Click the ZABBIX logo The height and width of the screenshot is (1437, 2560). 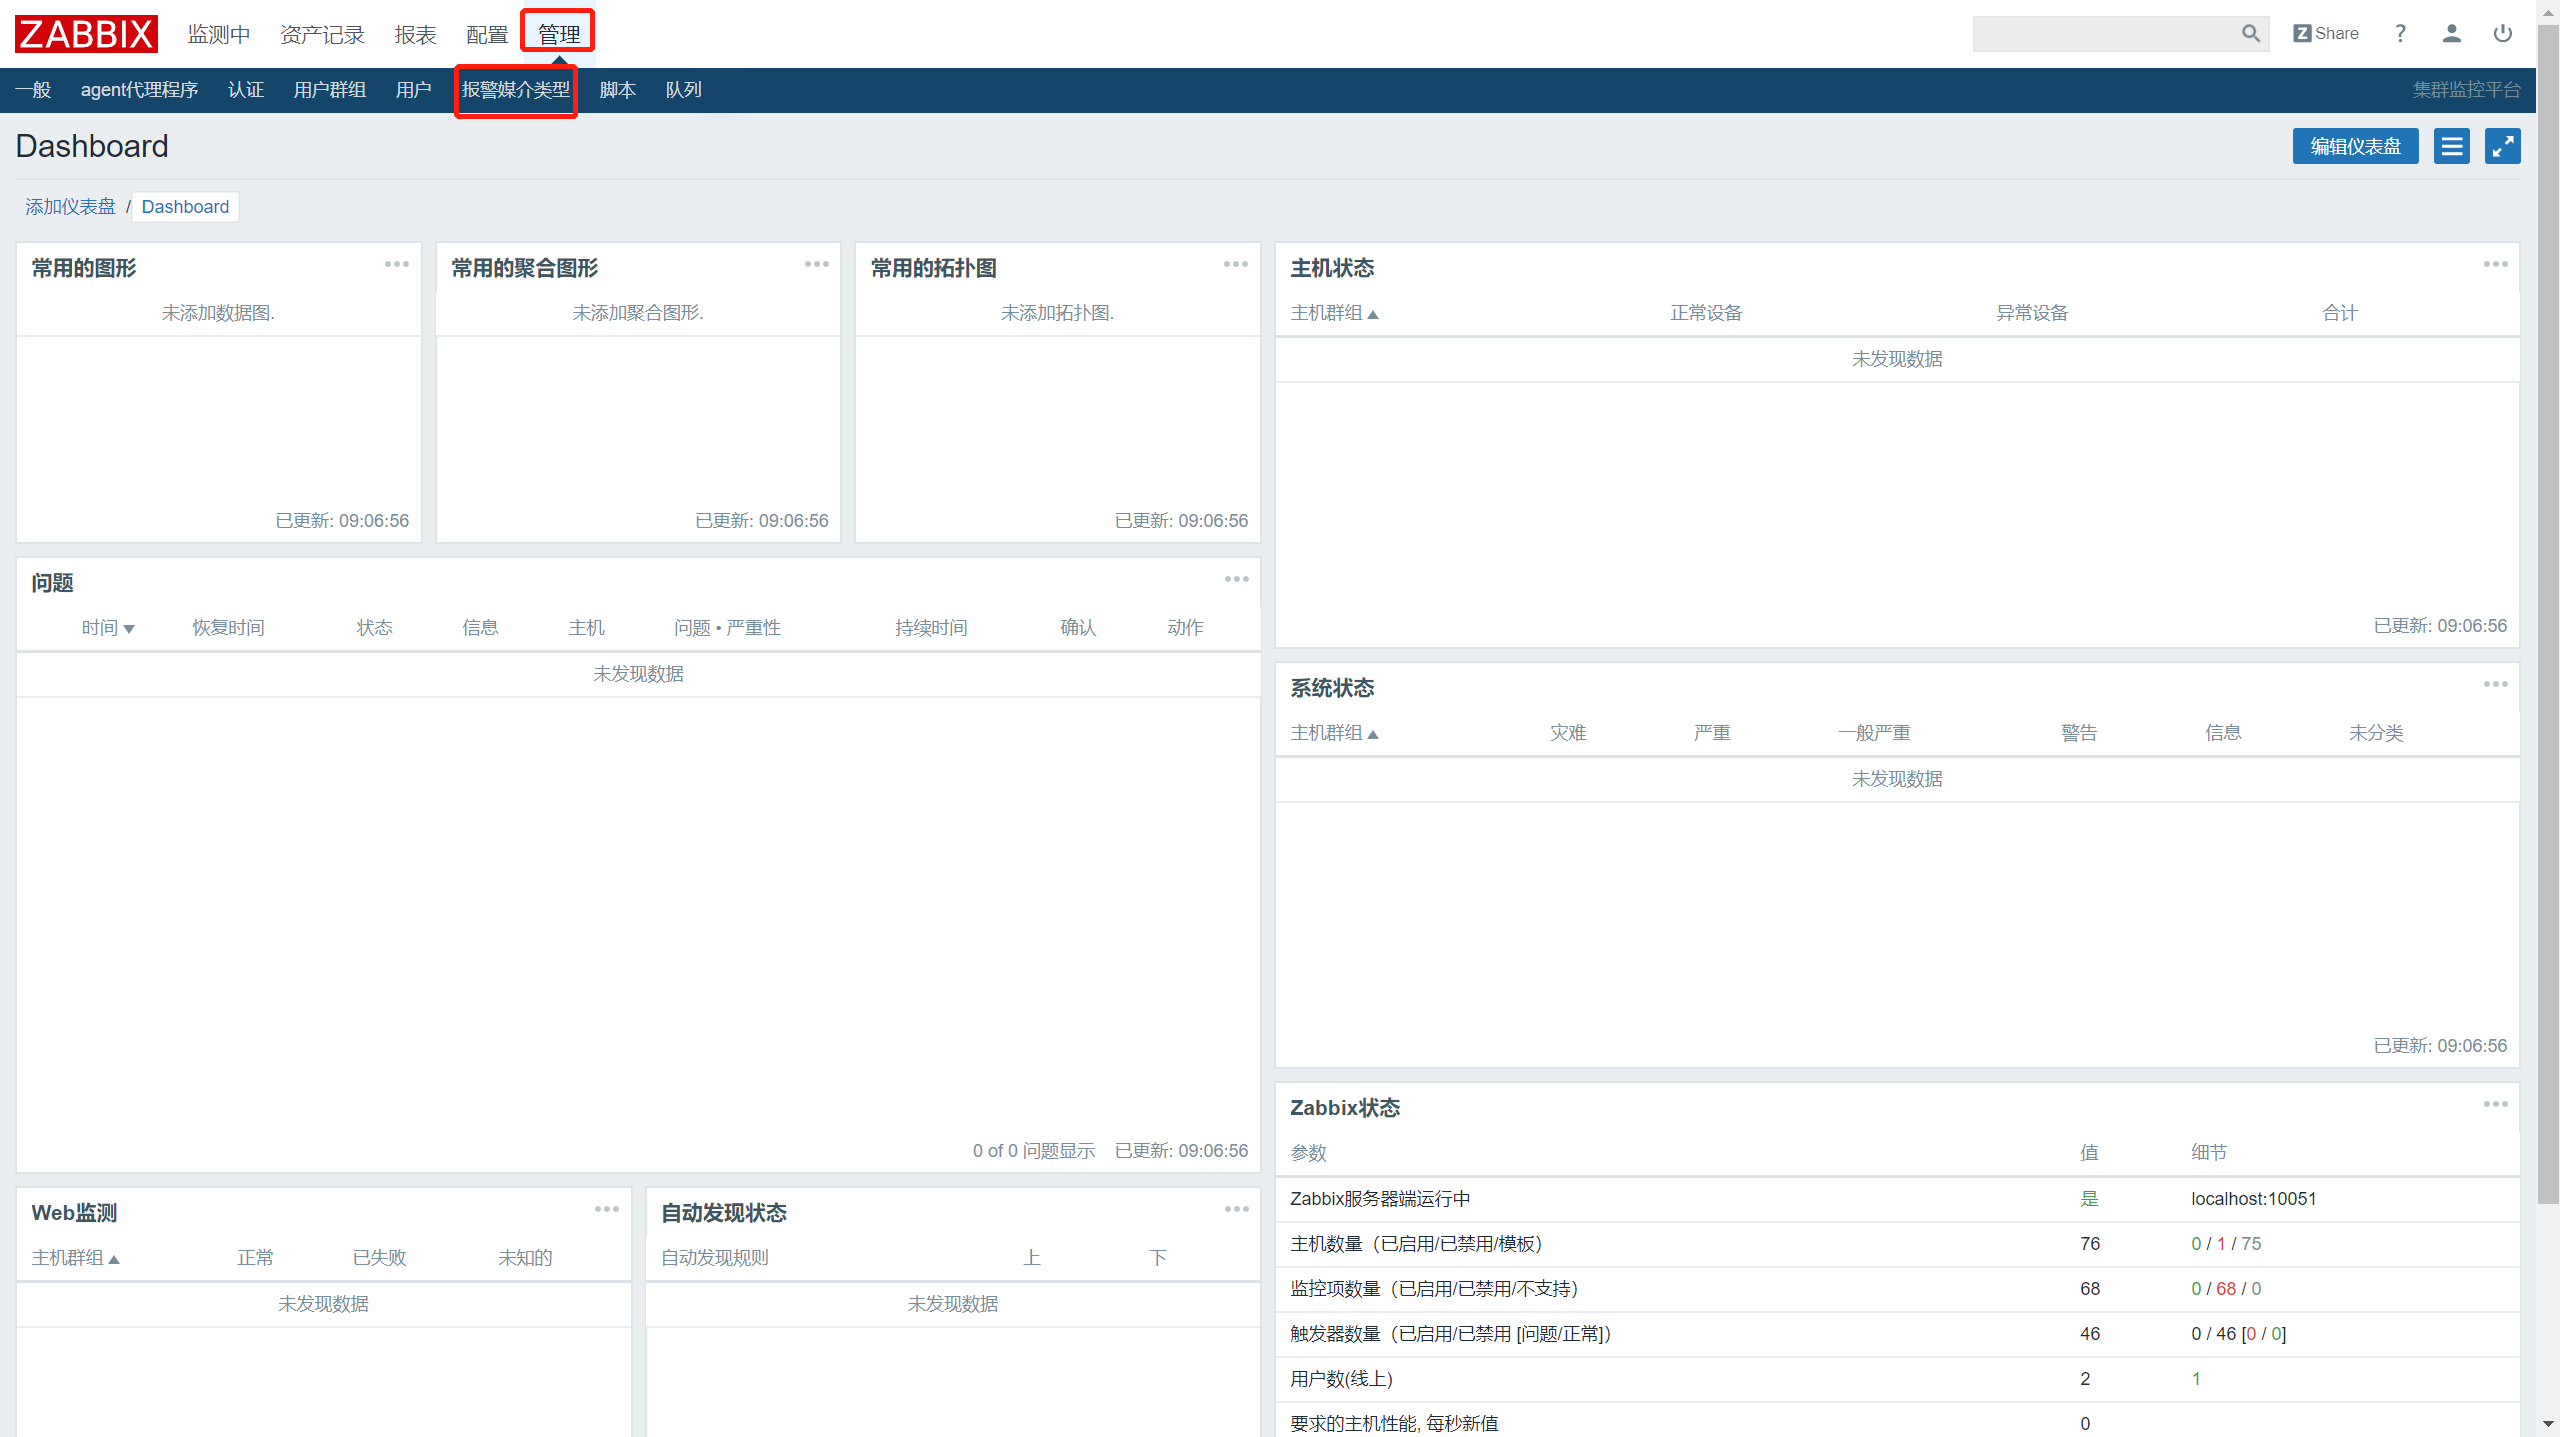[86, 34]
